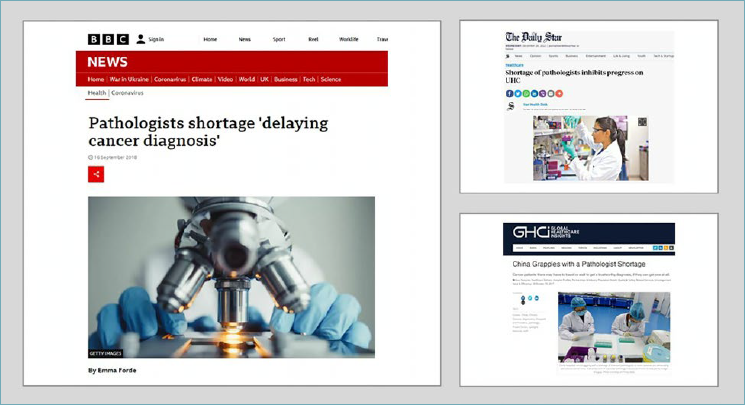
Task: Click the Daily Star headline 'Shortage of pathologists inhibits progress on UHC'
Action: coord(574,77)
